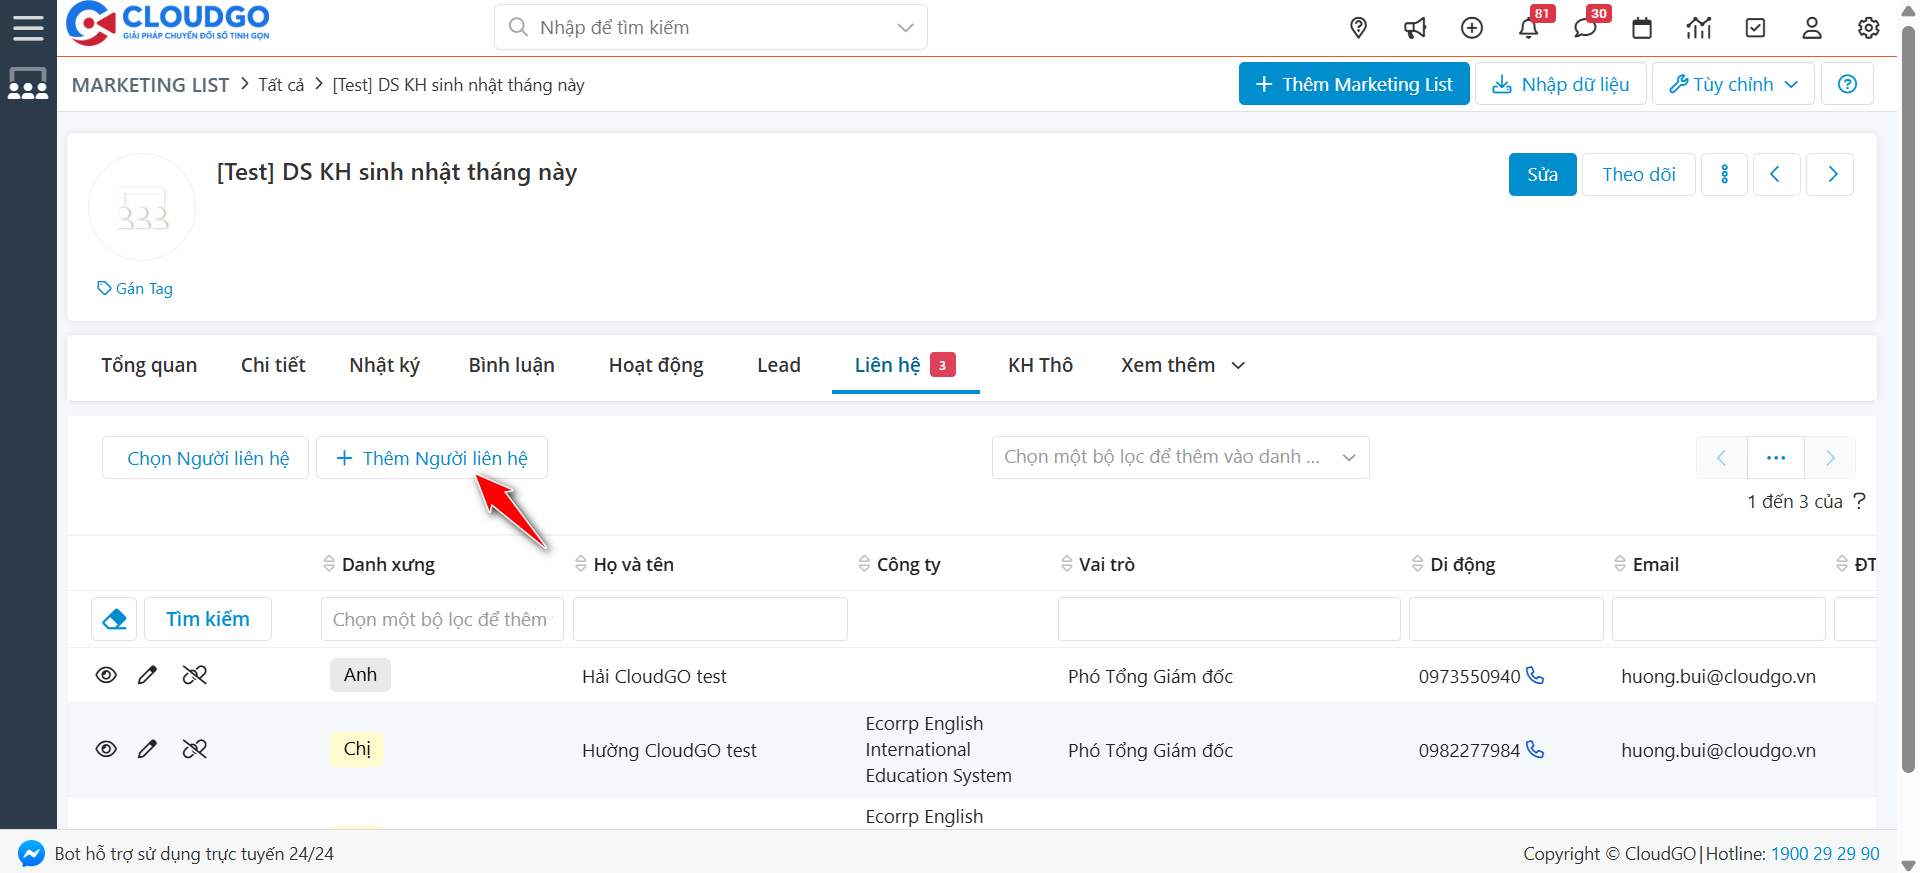Switch to the Tổng quan tab
Viewport: 1920px width, 873px height.
click(x=149, y=365)
